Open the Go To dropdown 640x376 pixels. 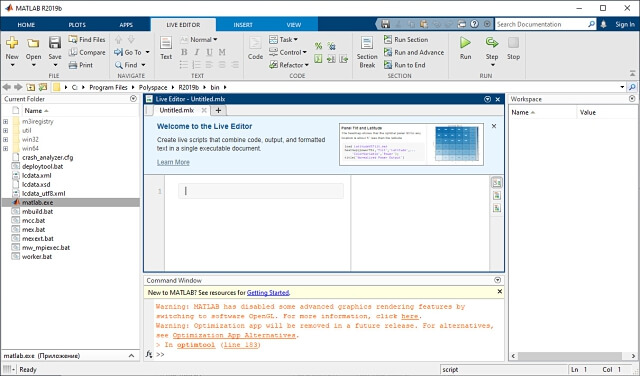[x=131, y=52]
